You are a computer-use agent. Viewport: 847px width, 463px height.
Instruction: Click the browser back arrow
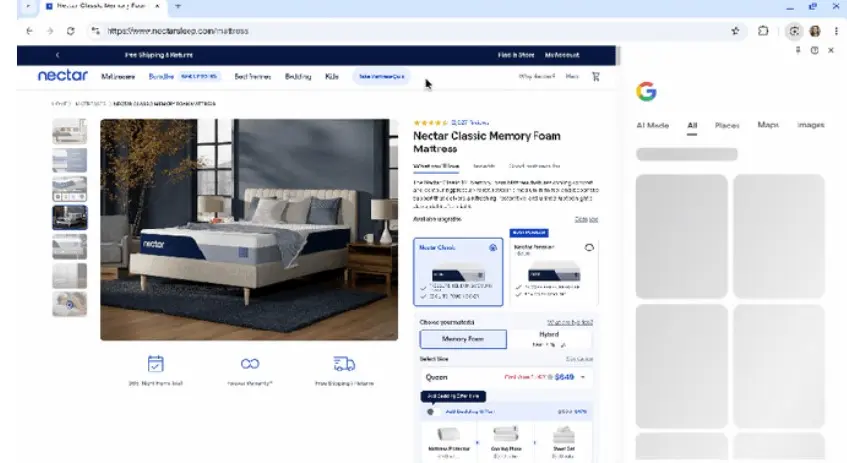29,31
